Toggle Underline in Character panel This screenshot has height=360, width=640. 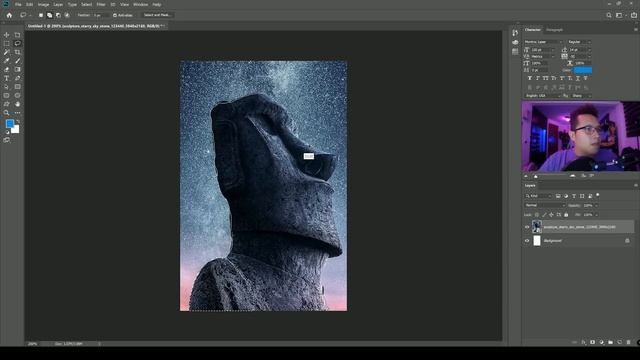tap(578, 78)
